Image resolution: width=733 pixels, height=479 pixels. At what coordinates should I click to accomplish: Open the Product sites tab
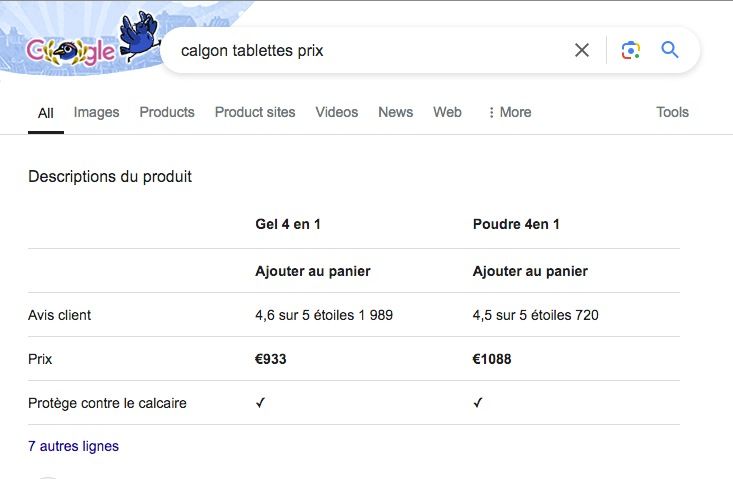coord(255,112)
